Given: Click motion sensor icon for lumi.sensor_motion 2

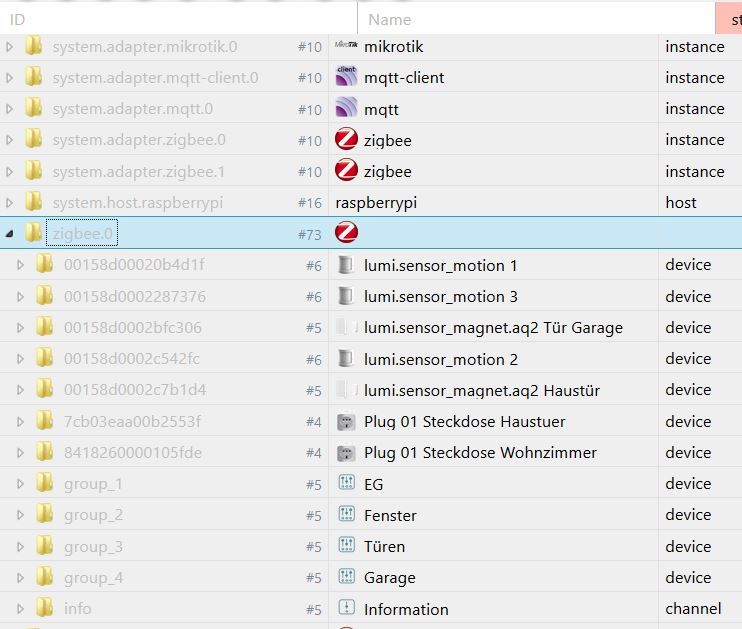Looking at the screenshot, I should coord(346,358).
